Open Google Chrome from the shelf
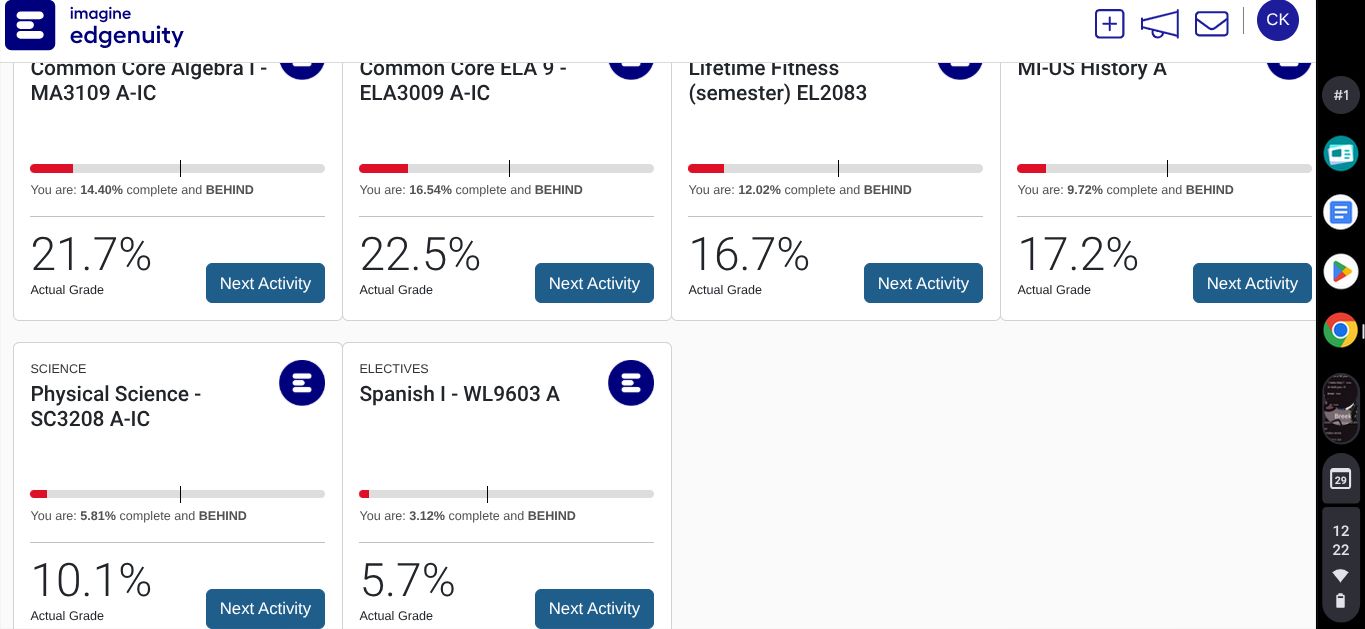The width and height of the screenshot is (1365, 629). 1340,329
